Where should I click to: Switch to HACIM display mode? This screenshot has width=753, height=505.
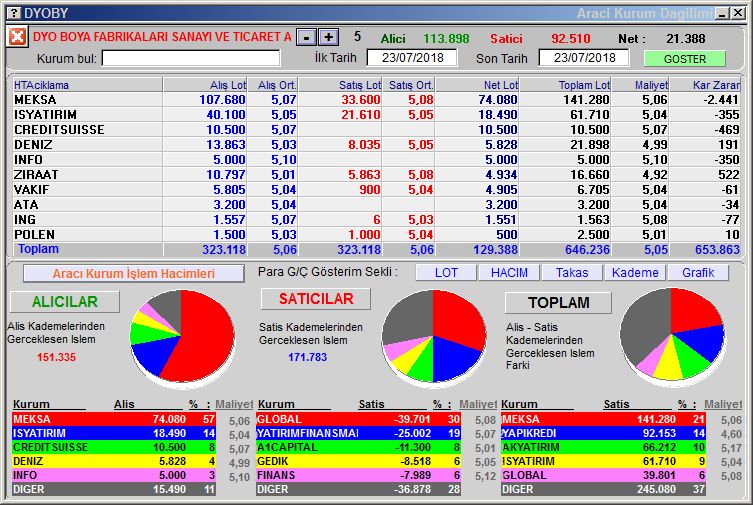click(509, 273)
